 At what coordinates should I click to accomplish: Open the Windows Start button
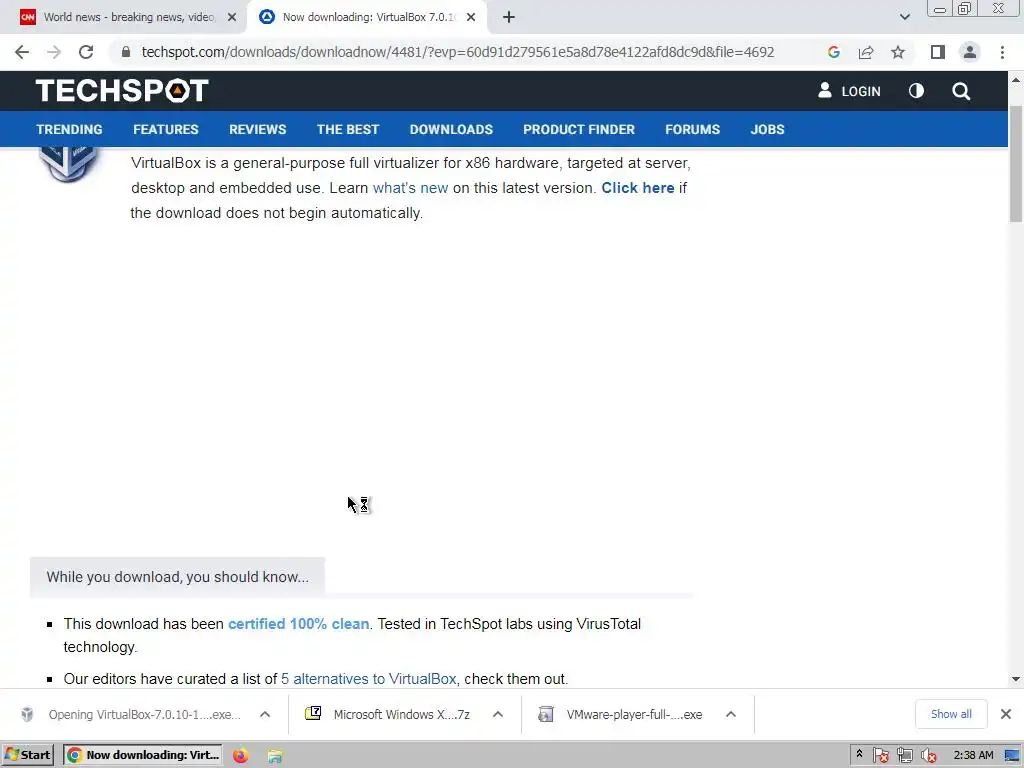[x=28, y=755]
